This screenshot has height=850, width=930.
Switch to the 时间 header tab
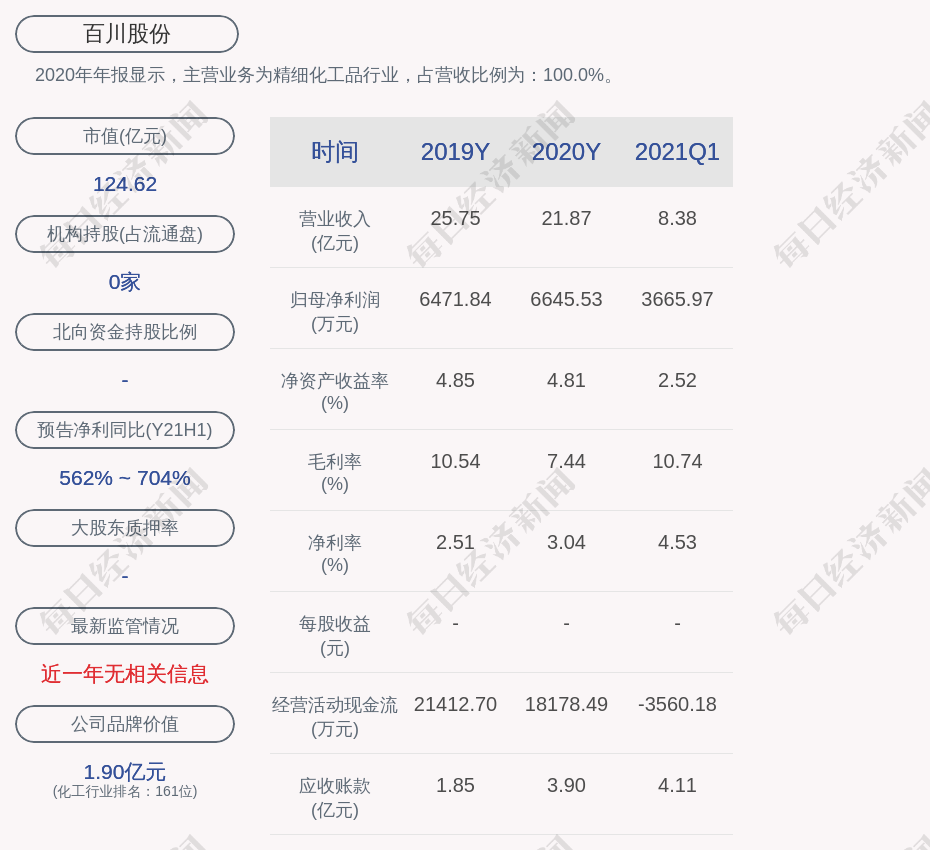click(335, 152)
